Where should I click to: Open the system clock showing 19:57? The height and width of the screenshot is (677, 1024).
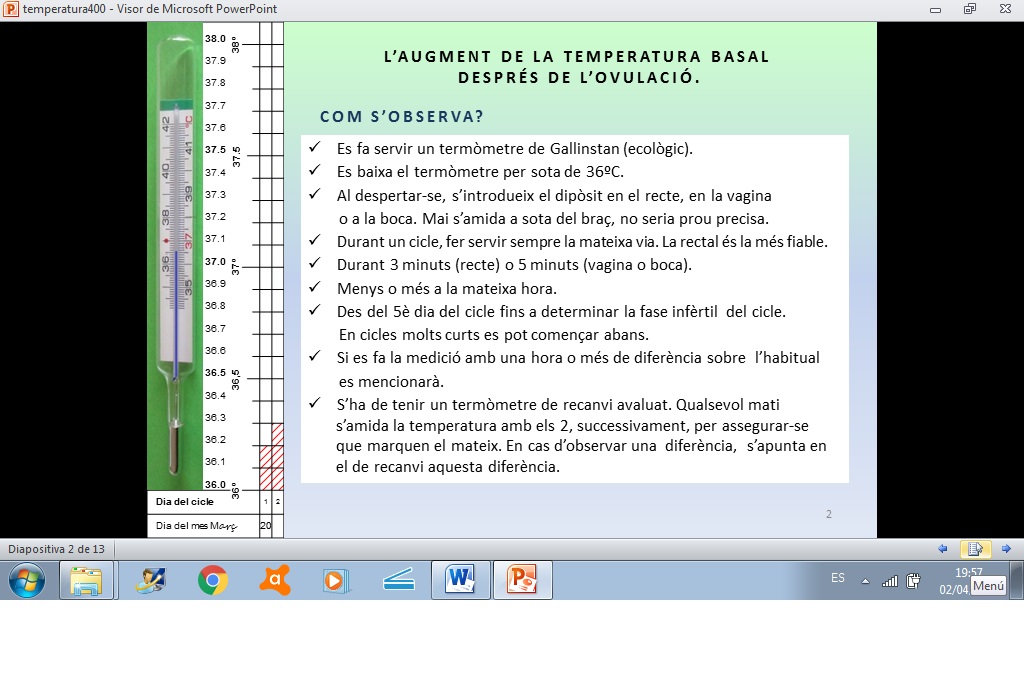968,573
